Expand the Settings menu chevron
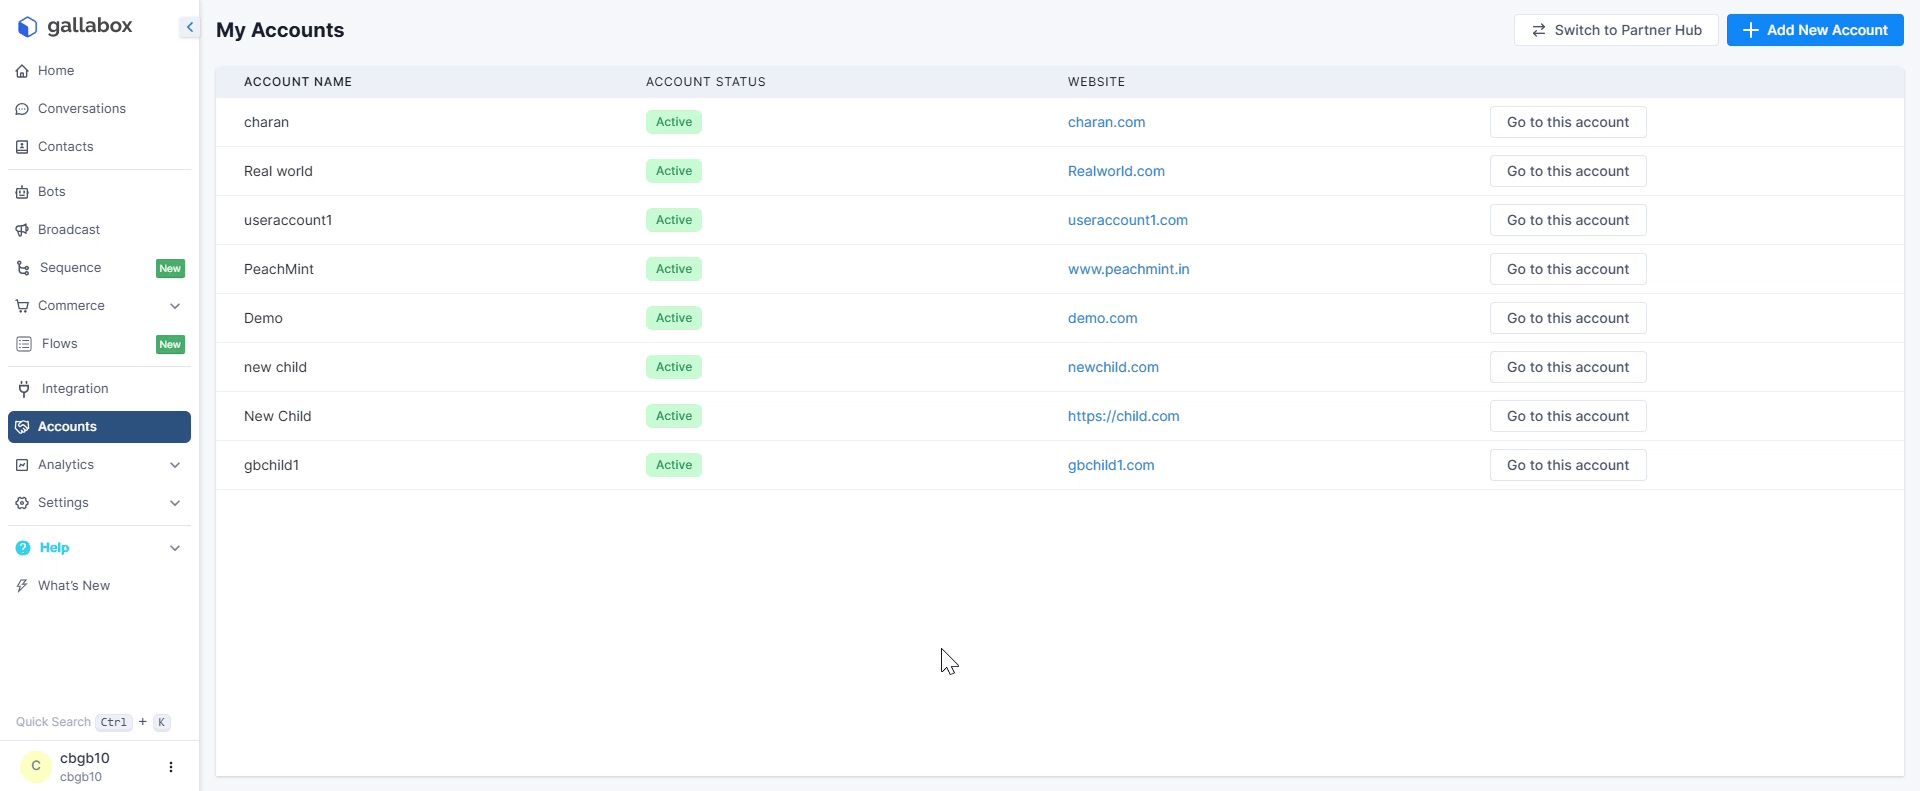Viewport: 1920px width, 791px height. tap(175, 503)
